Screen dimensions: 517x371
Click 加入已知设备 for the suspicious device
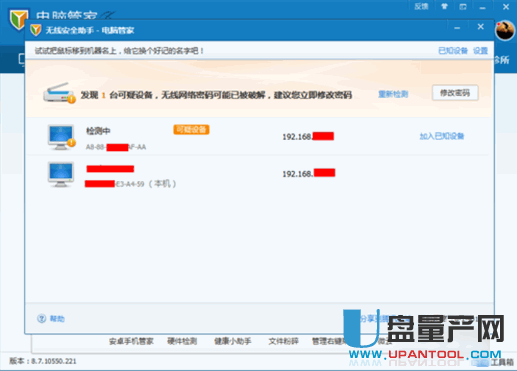442,136
